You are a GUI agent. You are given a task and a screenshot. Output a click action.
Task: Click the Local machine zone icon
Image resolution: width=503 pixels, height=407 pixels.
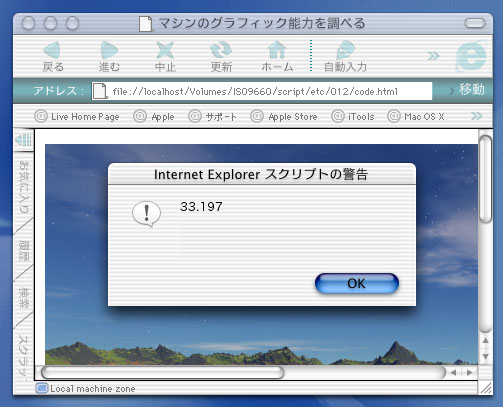42,388
